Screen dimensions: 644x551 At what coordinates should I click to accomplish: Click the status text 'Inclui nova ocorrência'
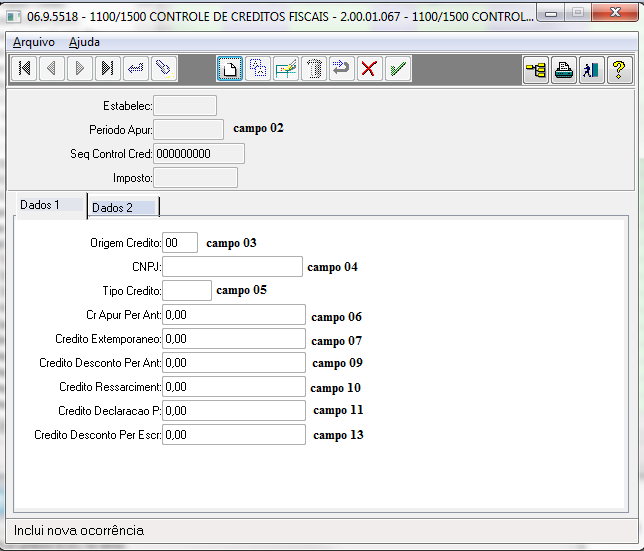click(79, 530)
